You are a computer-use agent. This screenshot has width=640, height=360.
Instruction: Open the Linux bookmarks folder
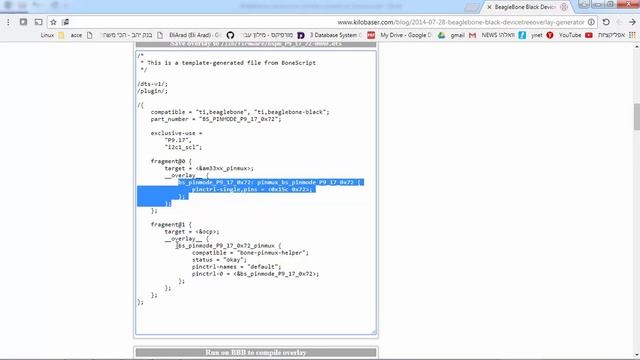click(53, 35)
